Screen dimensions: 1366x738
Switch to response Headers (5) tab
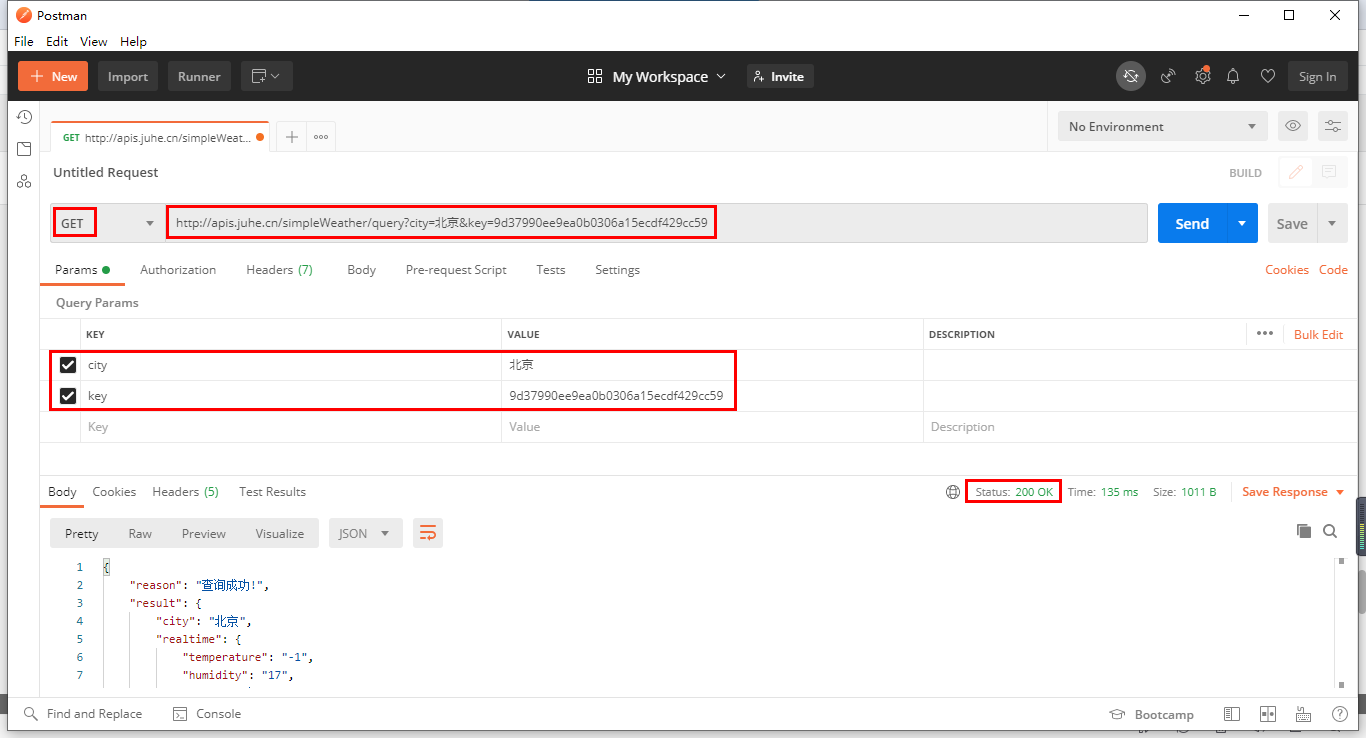185,492
